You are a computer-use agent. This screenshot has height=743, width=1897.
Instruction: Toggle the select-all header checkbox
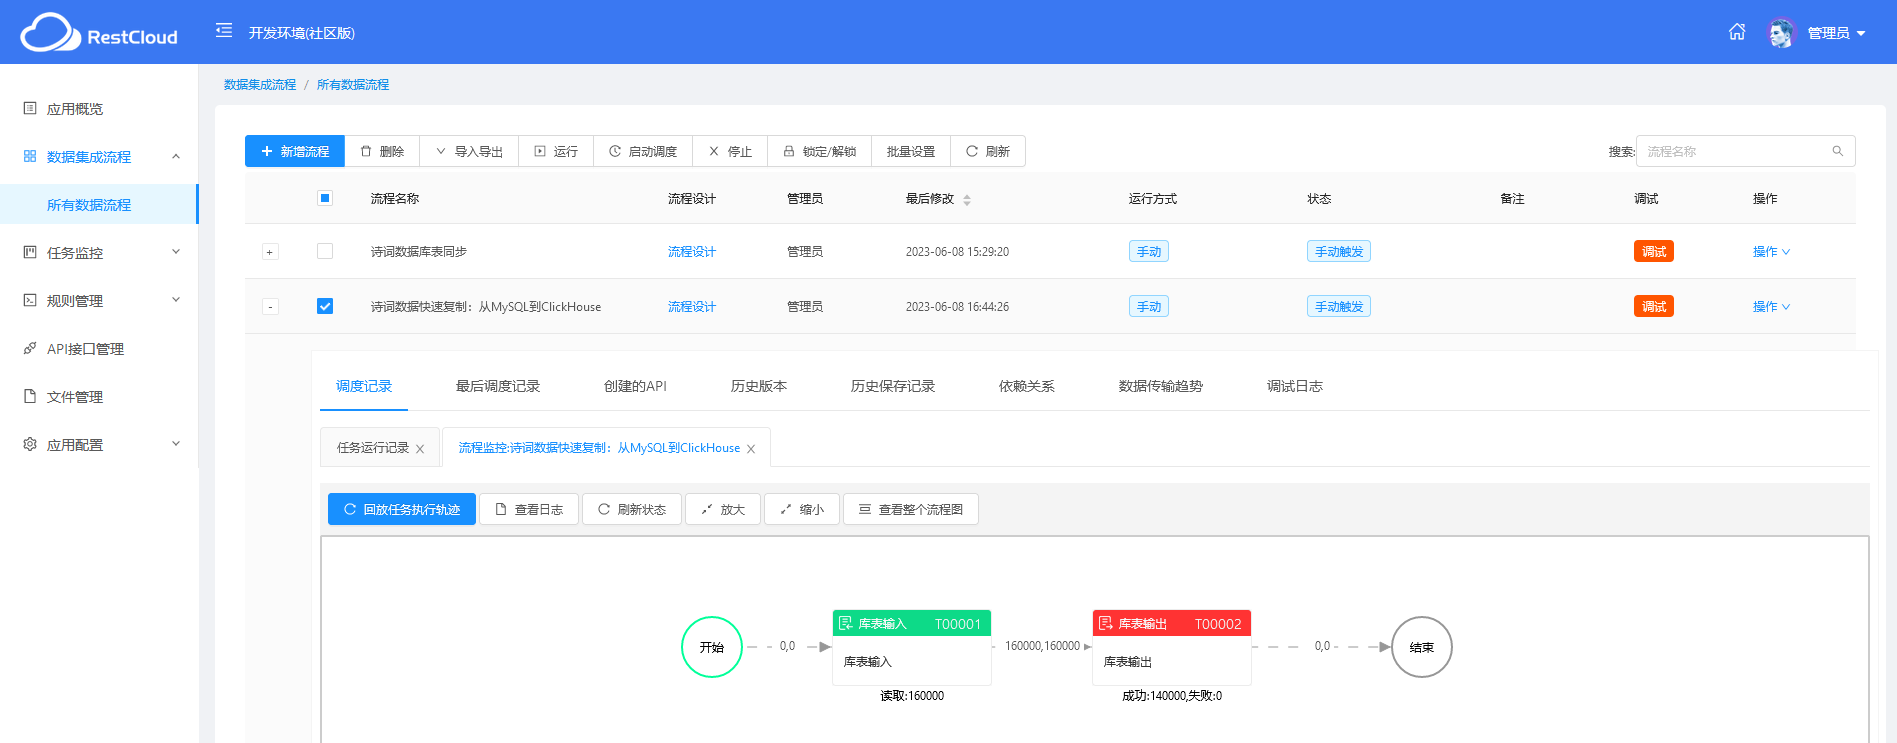click(325, 198)
